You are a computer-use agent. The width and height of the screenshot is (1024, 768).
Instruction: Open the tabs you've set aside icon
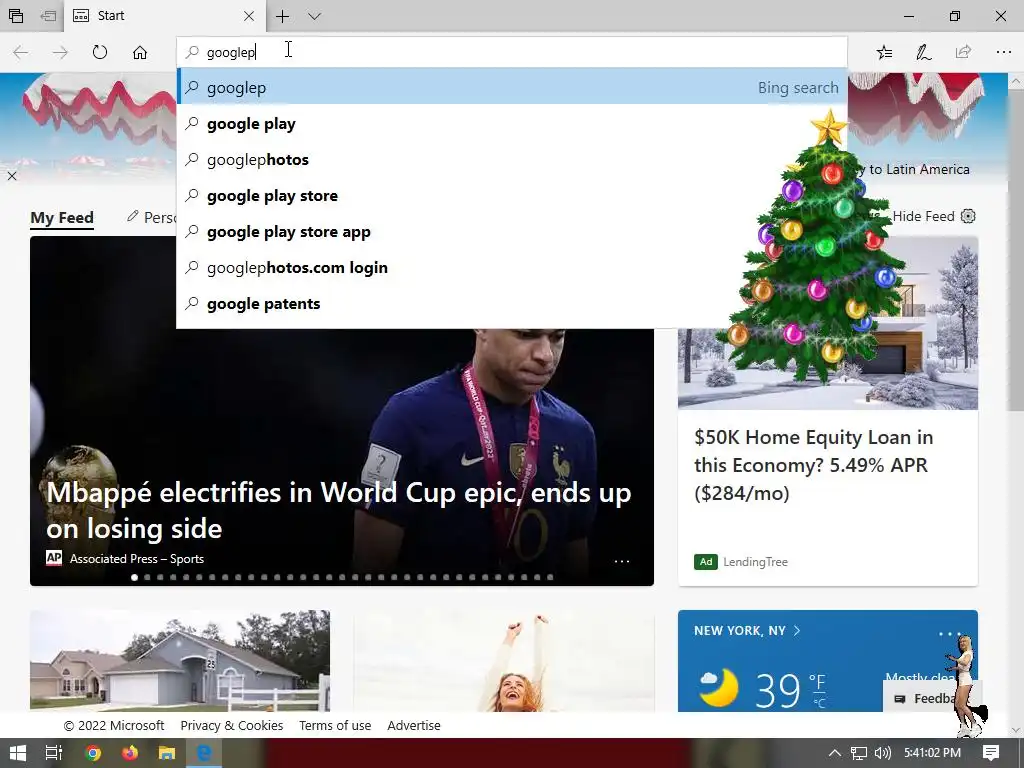[16, 16]
